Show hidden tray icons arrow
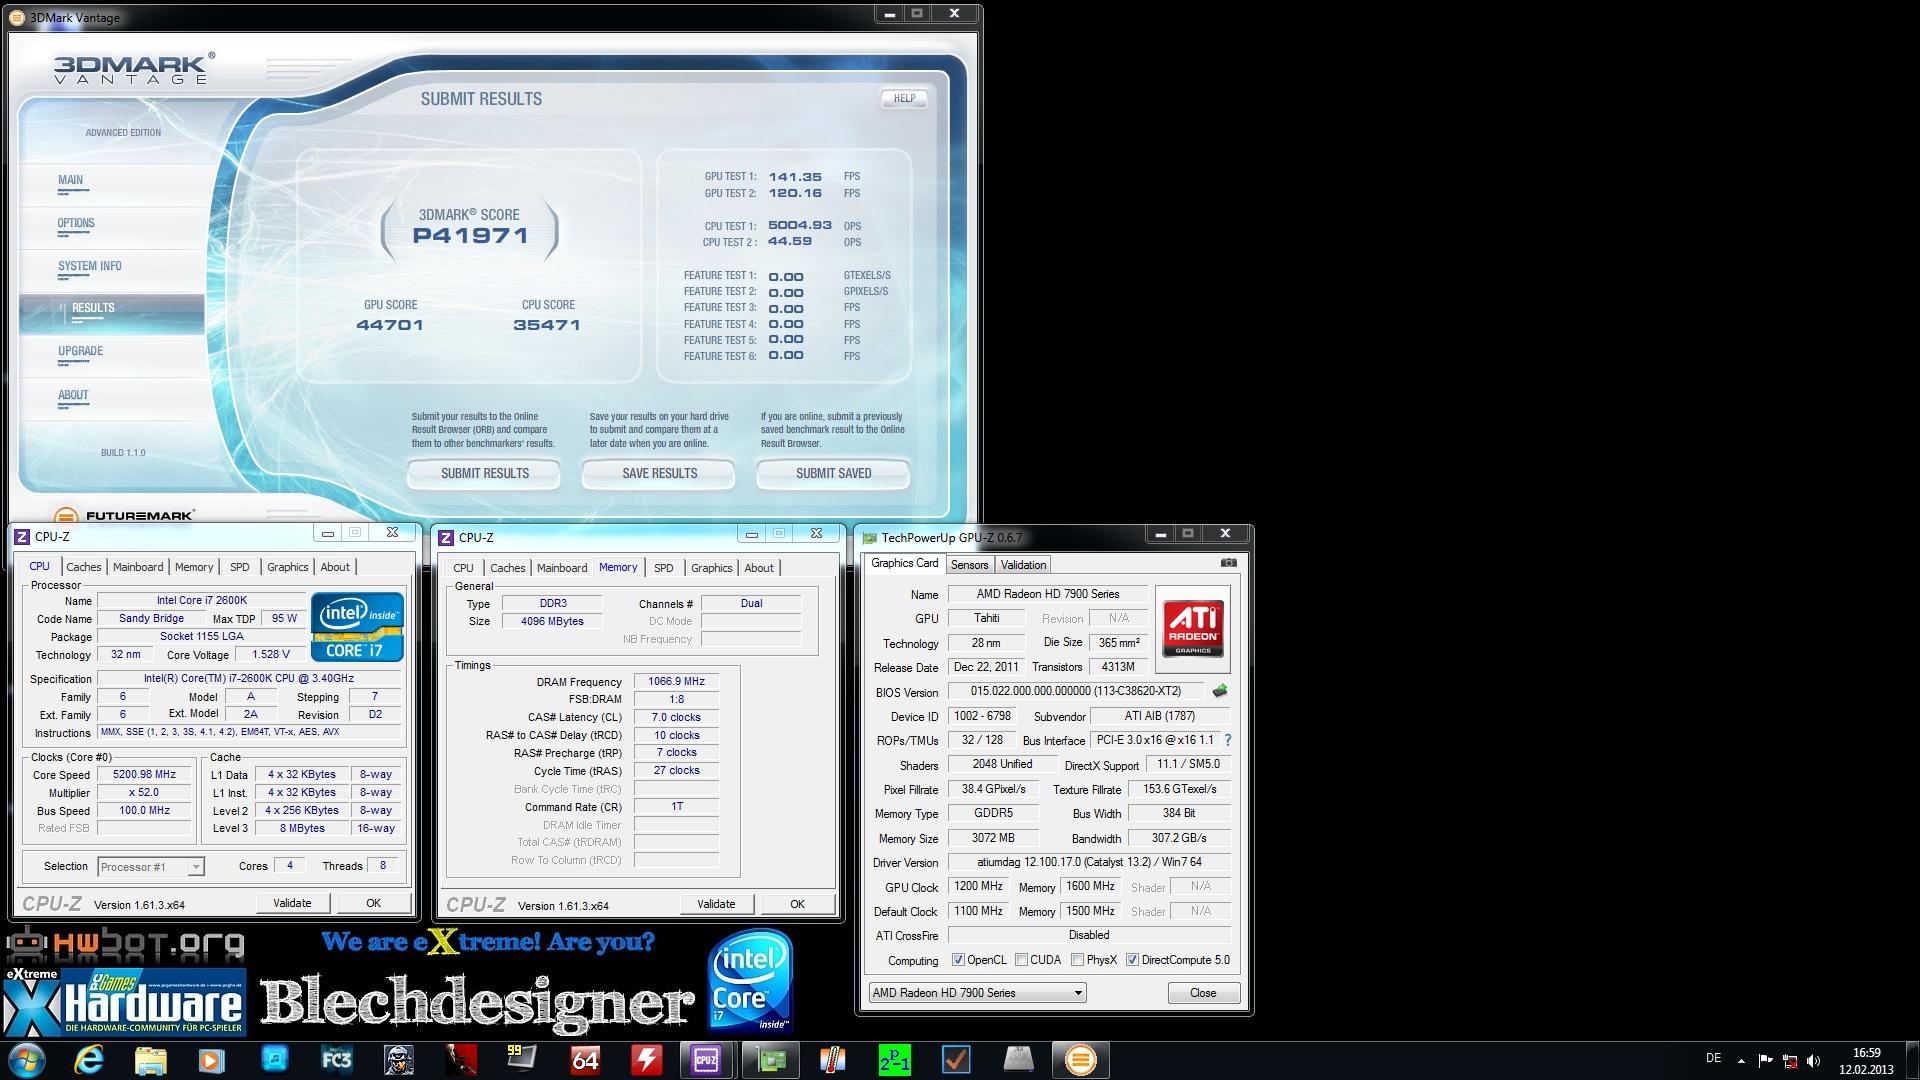Viewport: 1920px width, 1080px height. tap(1741, 1061)
